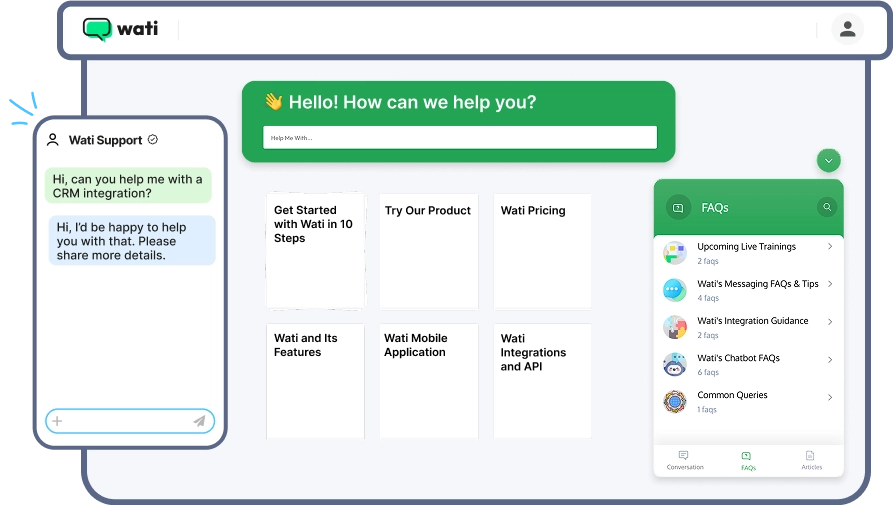
Task: Expand Wati's Chatbot FAQs arrow
Action: [830, 359]
